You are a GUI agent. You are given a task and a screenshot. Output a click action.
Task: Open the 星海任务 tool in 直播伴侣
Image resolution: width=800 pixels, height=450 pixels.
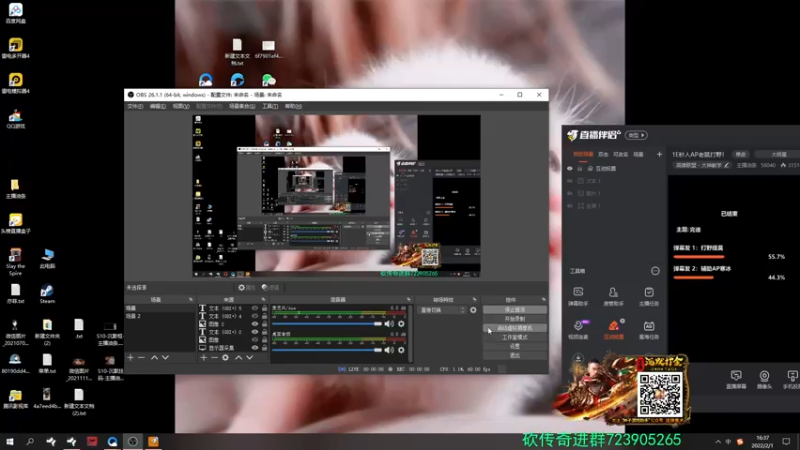click(x=649, y=330)
